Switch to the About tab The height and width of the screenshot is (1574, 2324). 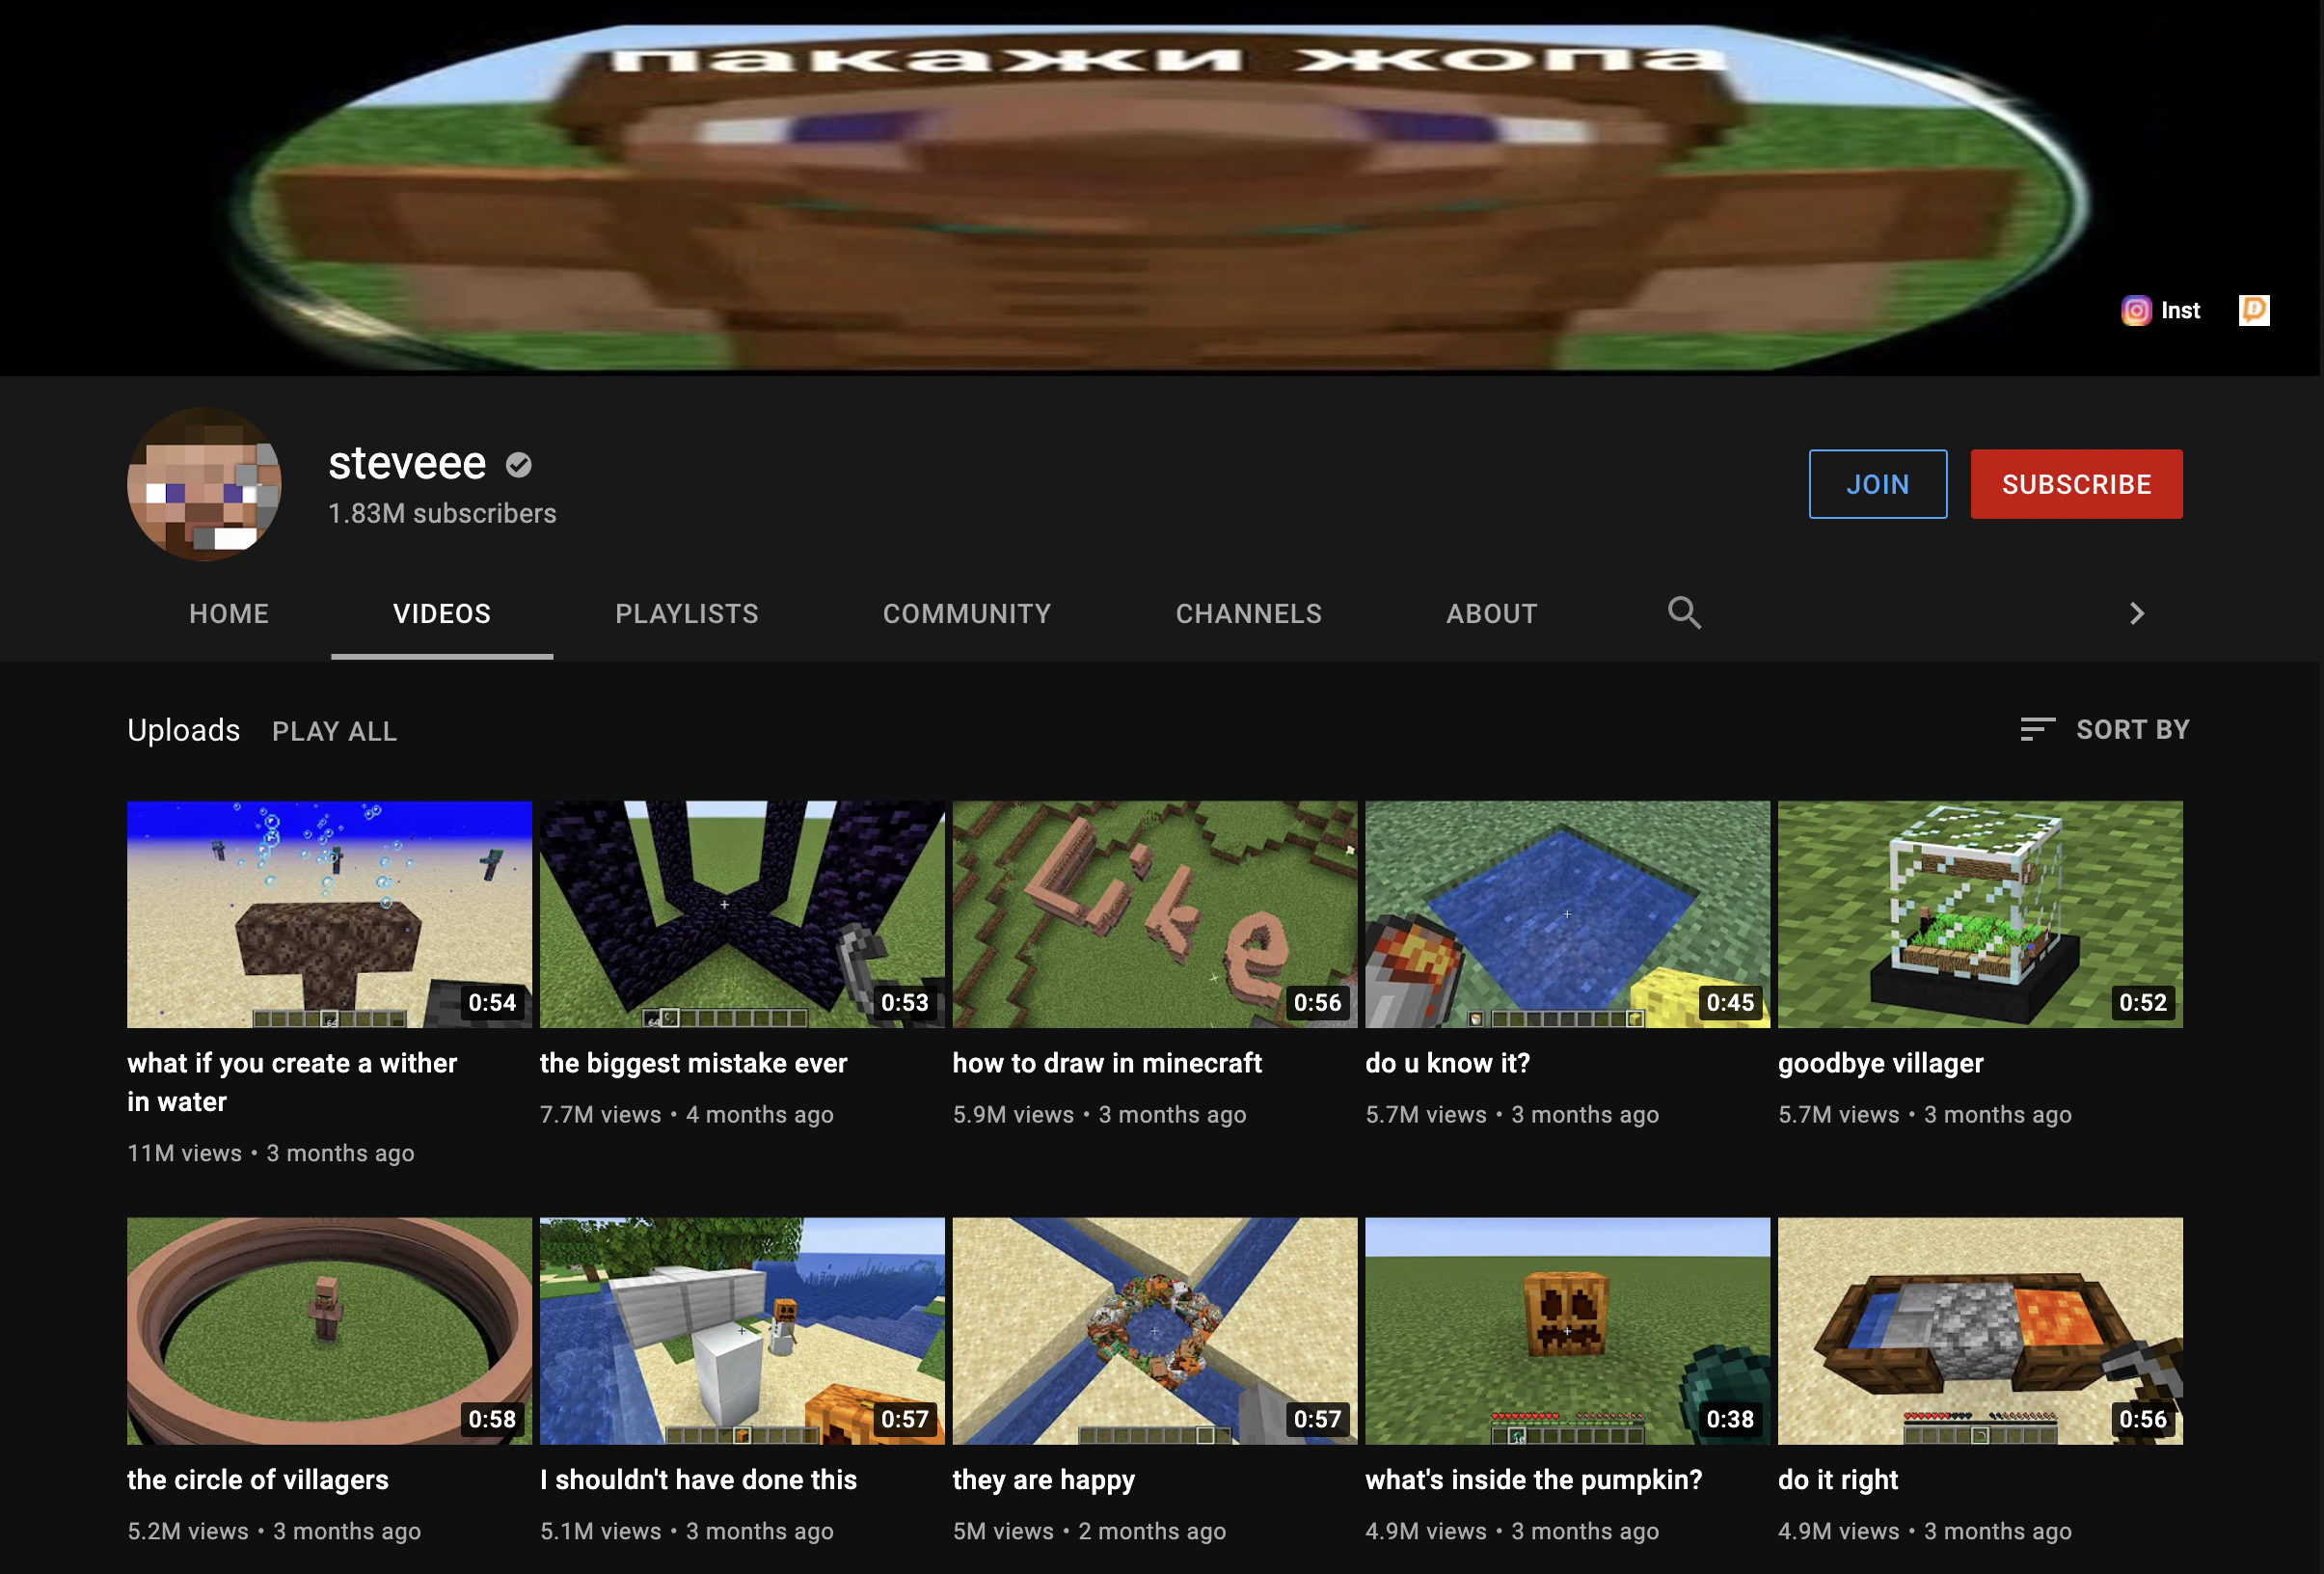(1492, 614)
